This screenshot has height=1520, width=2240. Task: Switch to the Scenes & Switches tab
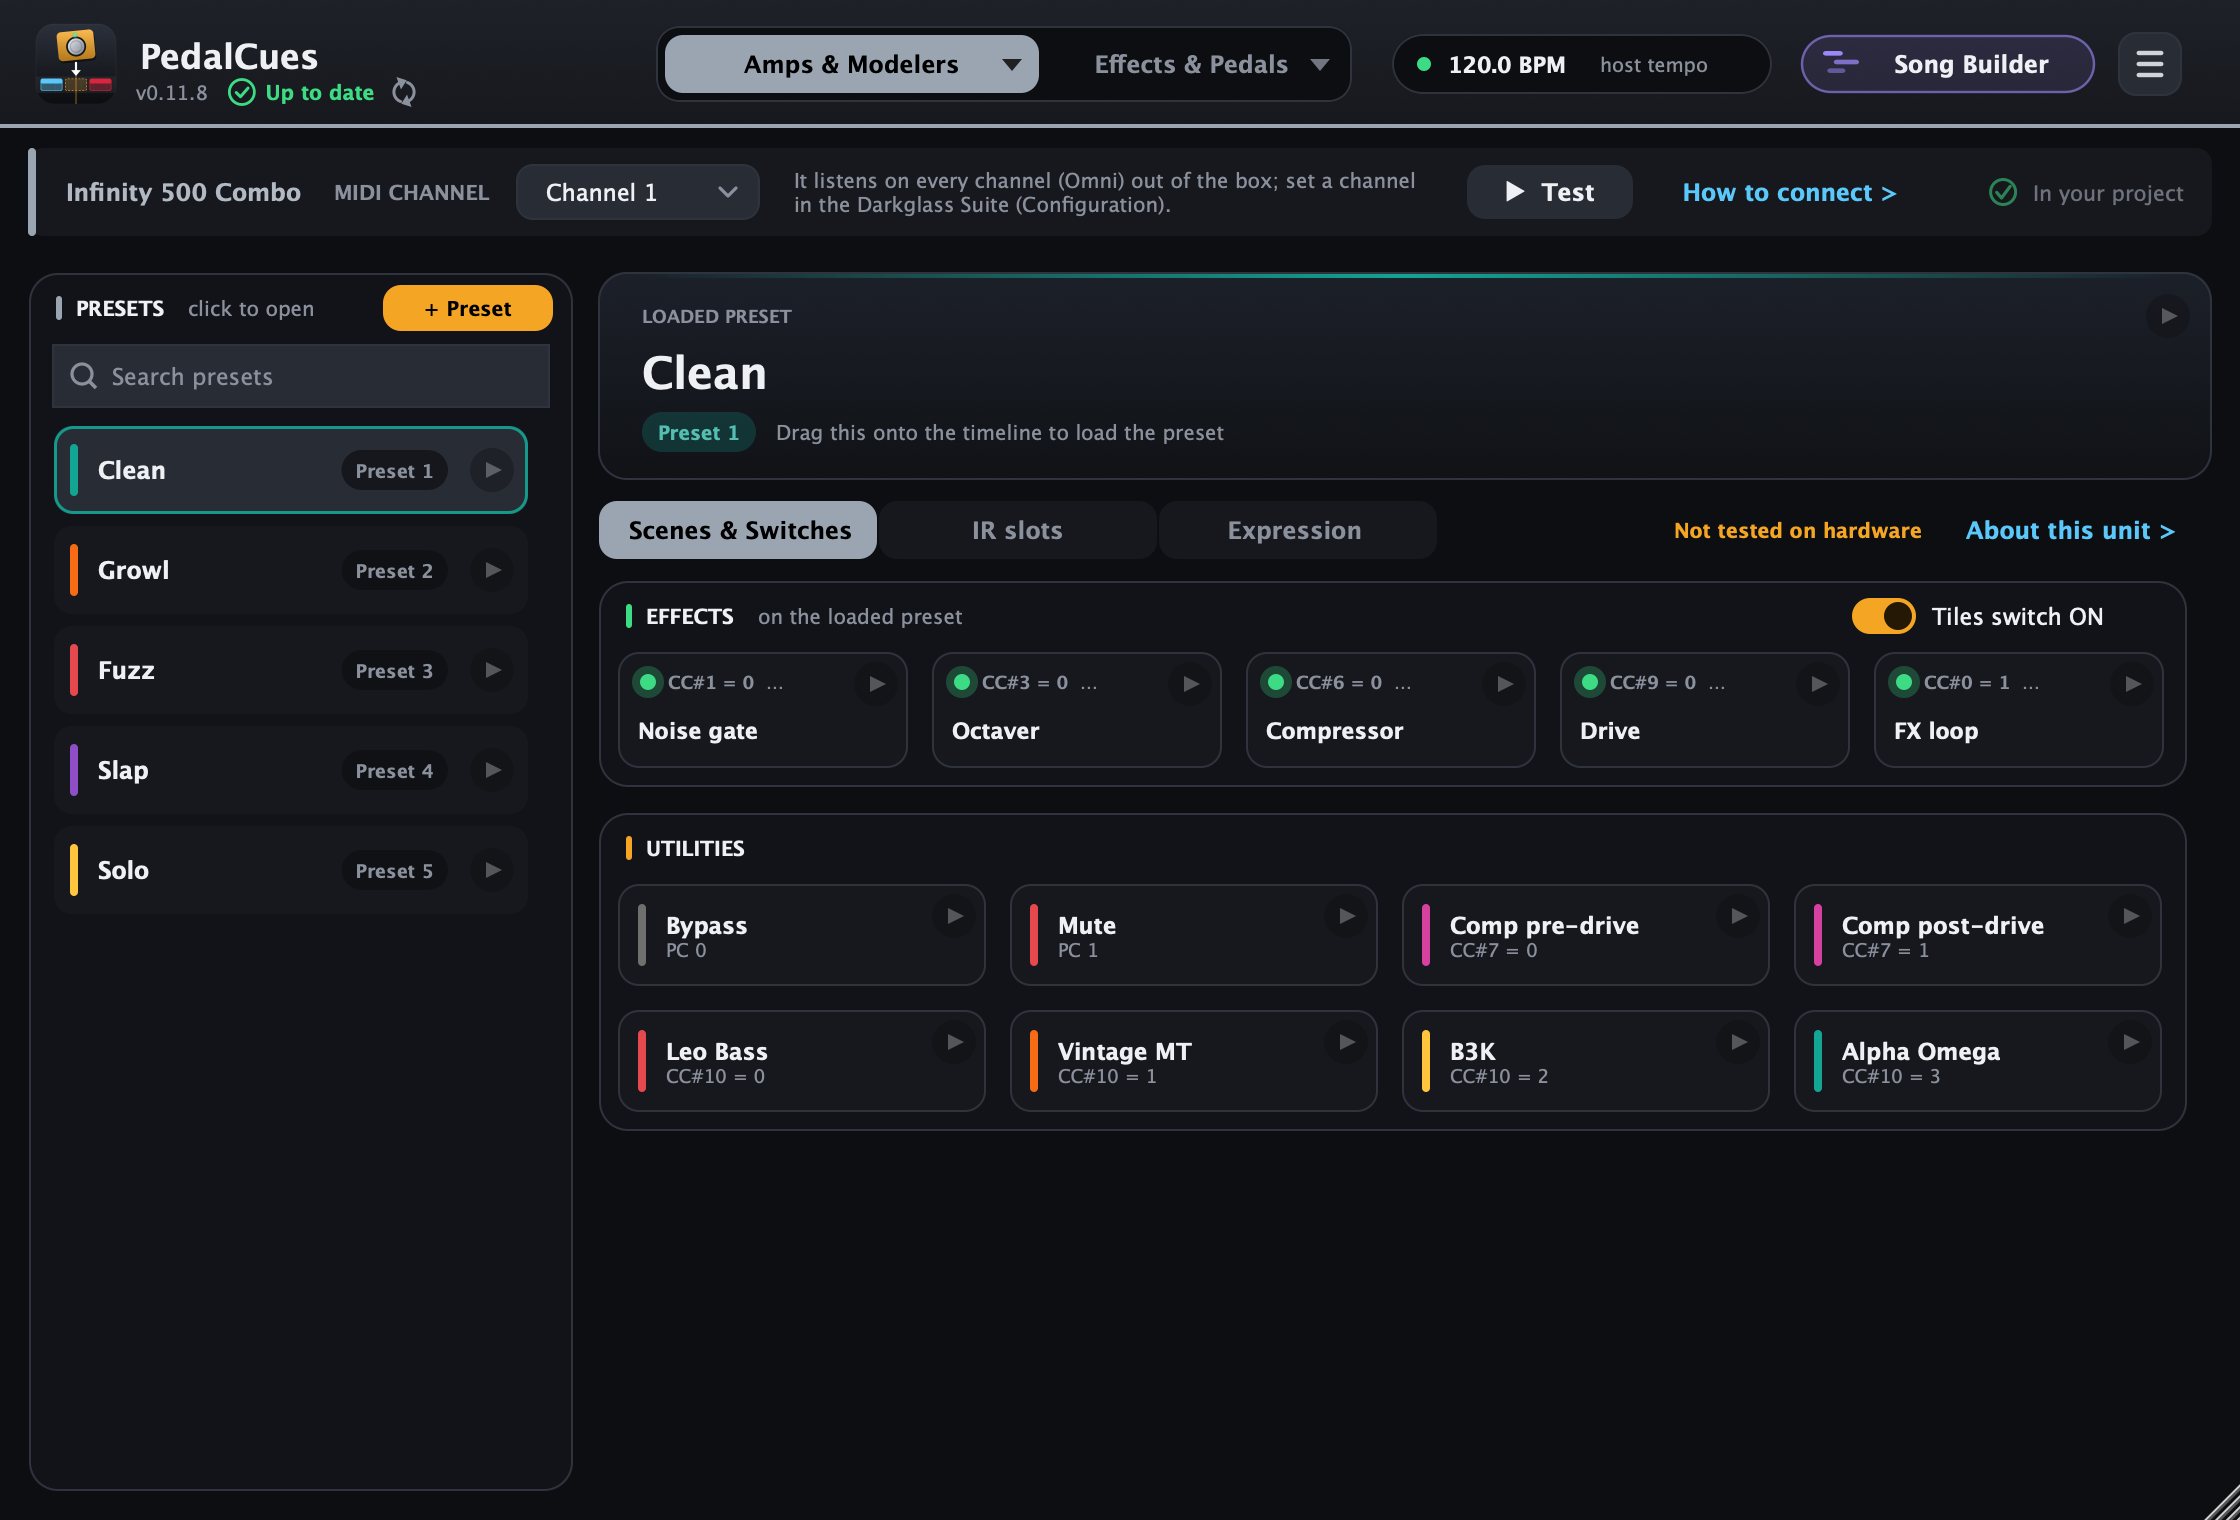[x=738, y=530]
